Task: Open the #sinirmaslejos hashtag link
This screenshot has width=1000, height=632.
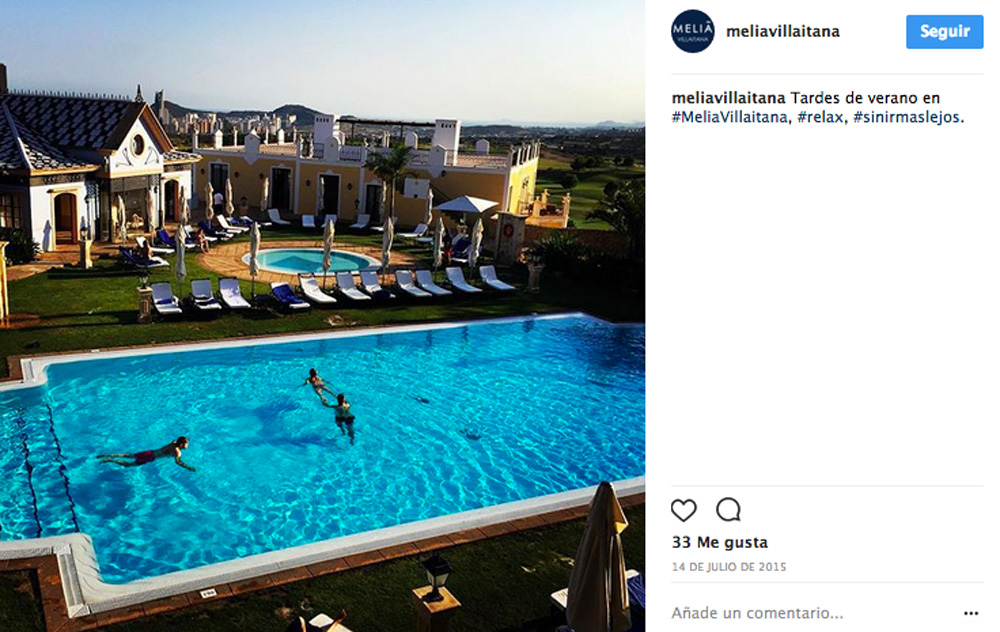Action: click(906, 117)
